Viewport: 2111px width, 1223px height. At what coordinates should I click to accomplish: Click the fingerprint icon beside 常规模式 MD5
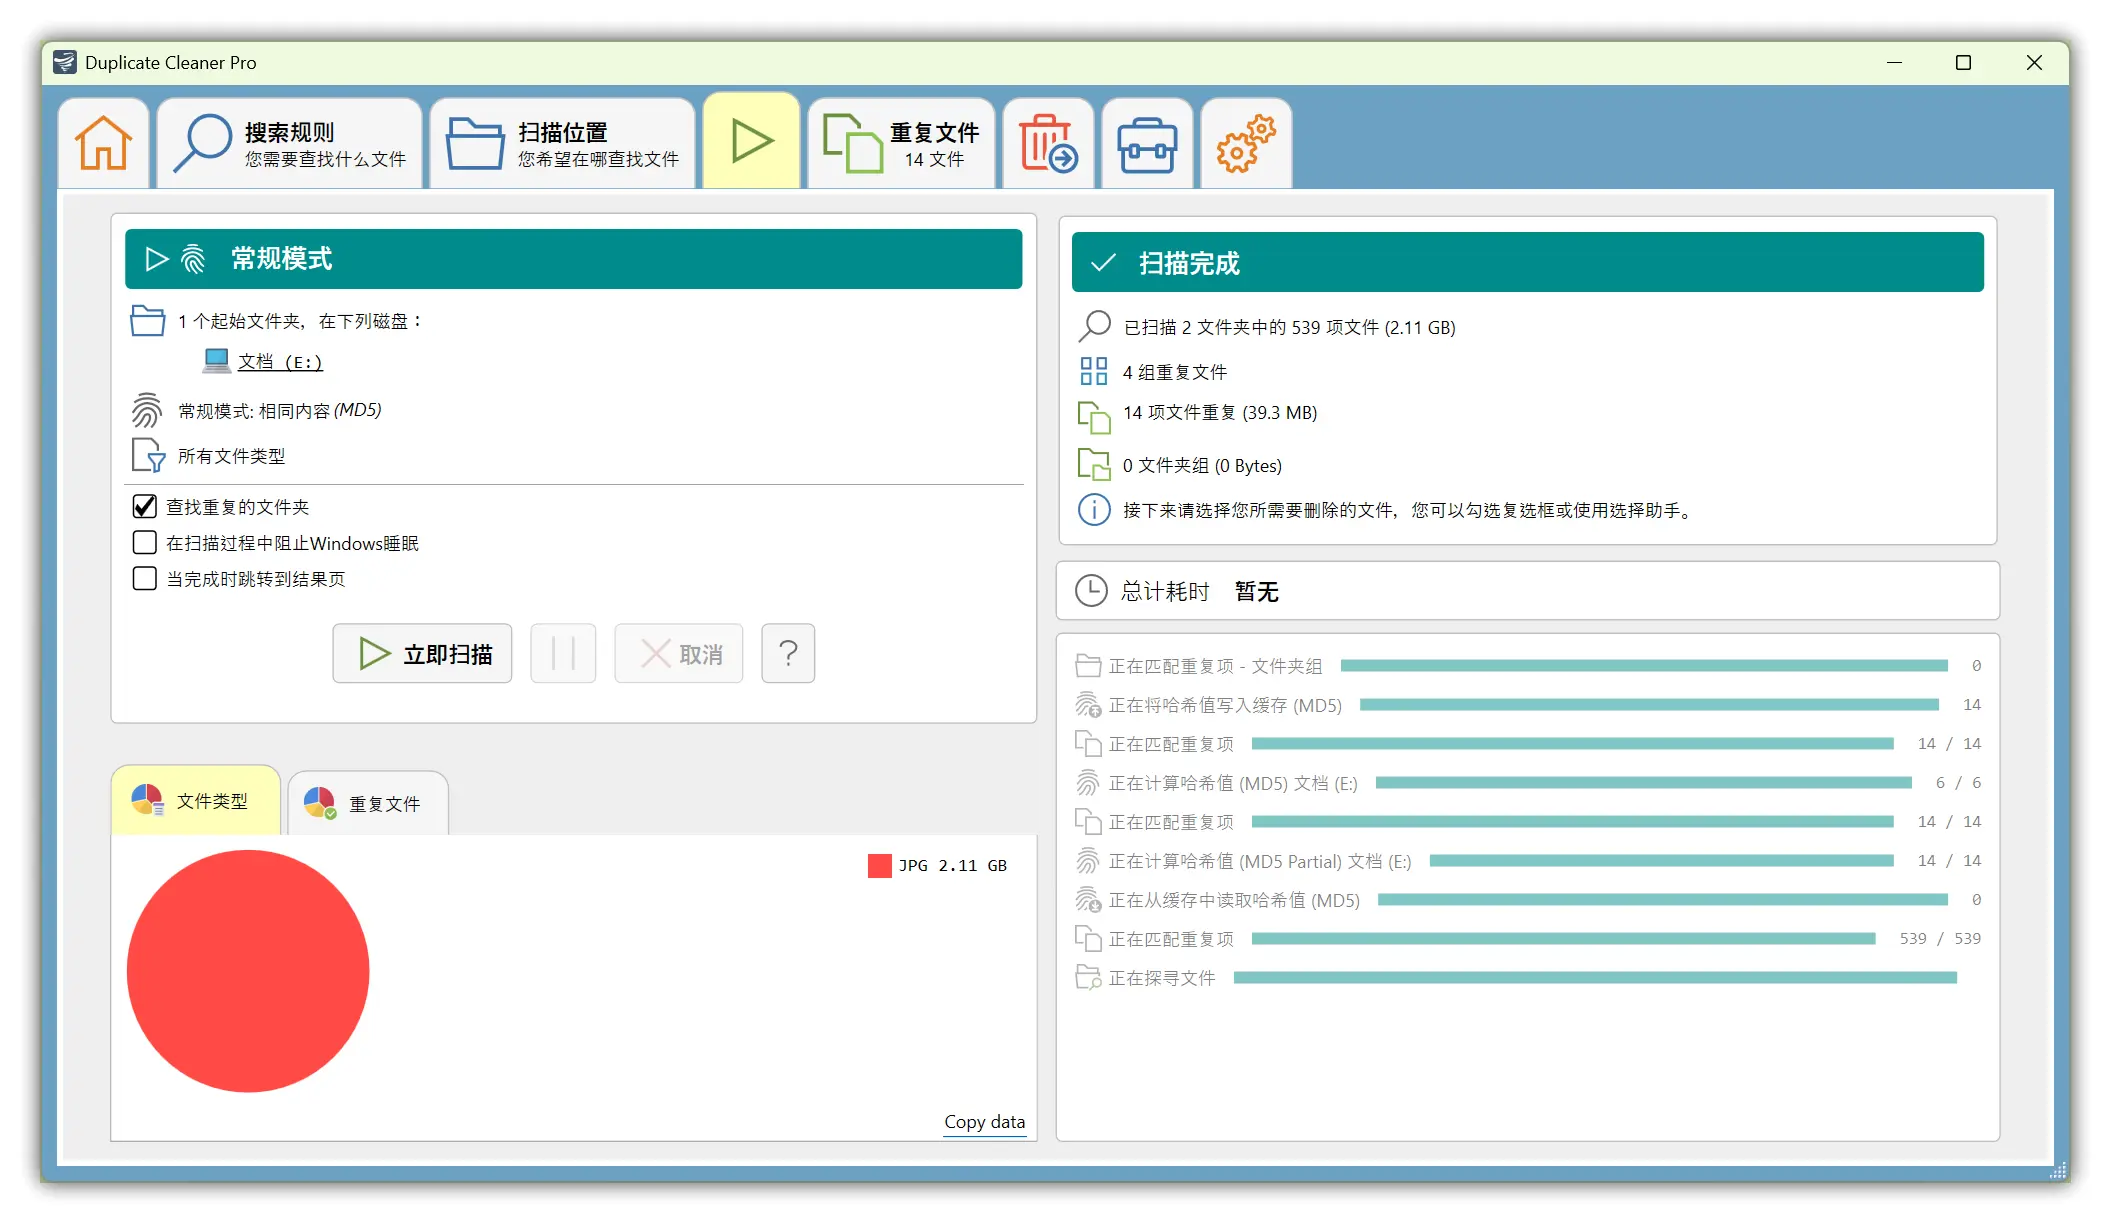(147, 410)
